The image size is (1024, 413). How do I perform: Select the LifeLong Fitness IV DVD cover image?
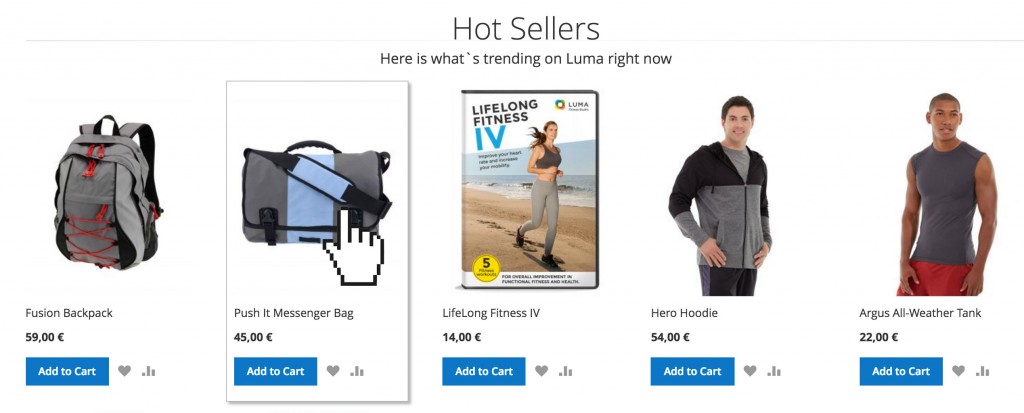pyautogui.click(x=529, y=190)
